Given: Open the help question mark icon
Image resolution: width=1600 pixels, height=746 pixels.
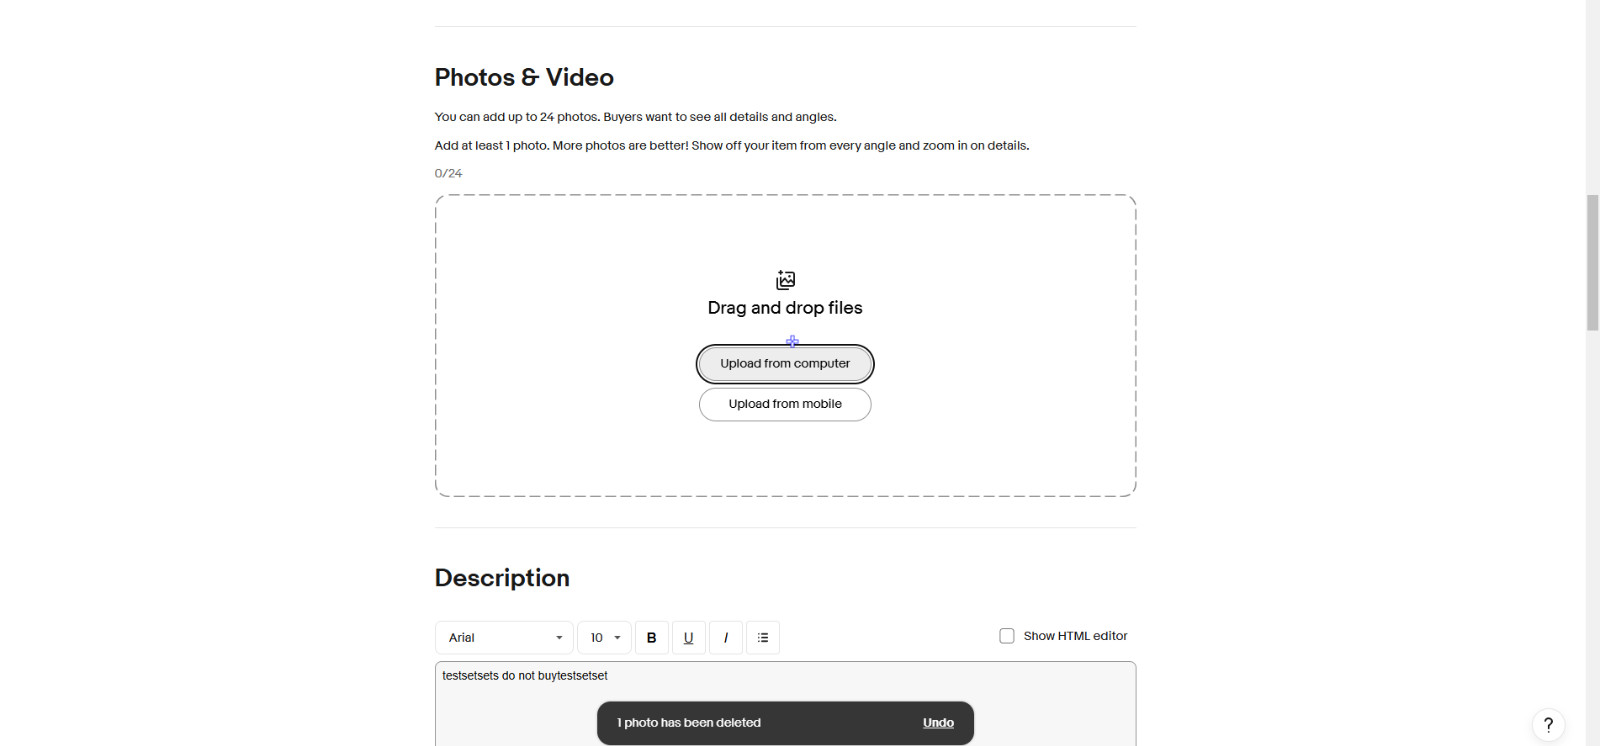Looking at the screenshot, I should [1548, 725].
